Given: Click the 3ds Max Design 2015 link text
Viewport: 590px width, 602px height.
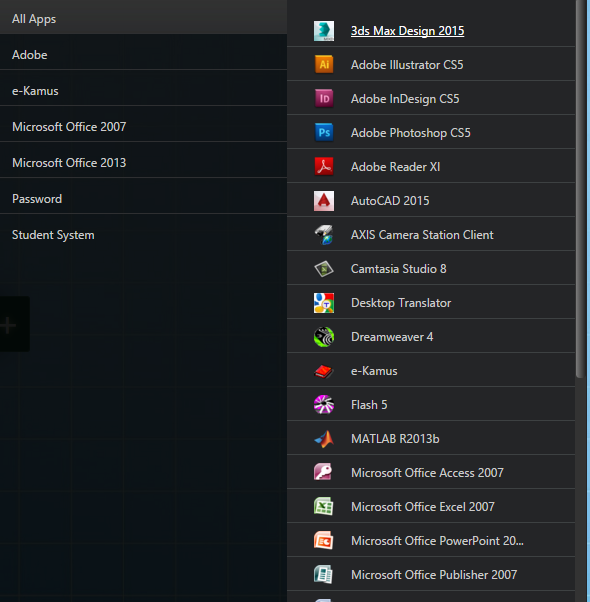Looking at the screenshot, I should (407, 31).
